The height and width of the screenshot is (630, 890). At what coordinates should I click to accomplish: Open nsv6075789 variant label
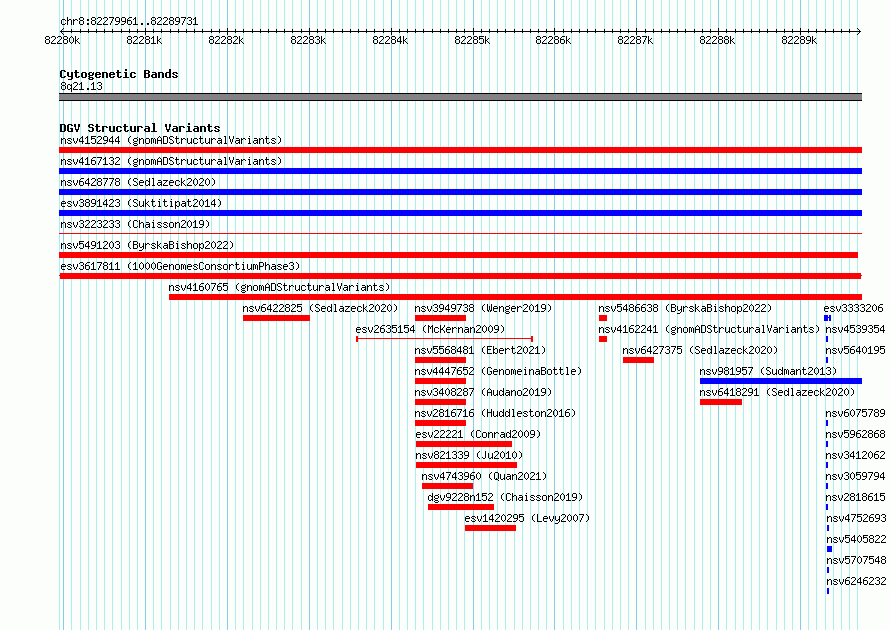point(855,413)
